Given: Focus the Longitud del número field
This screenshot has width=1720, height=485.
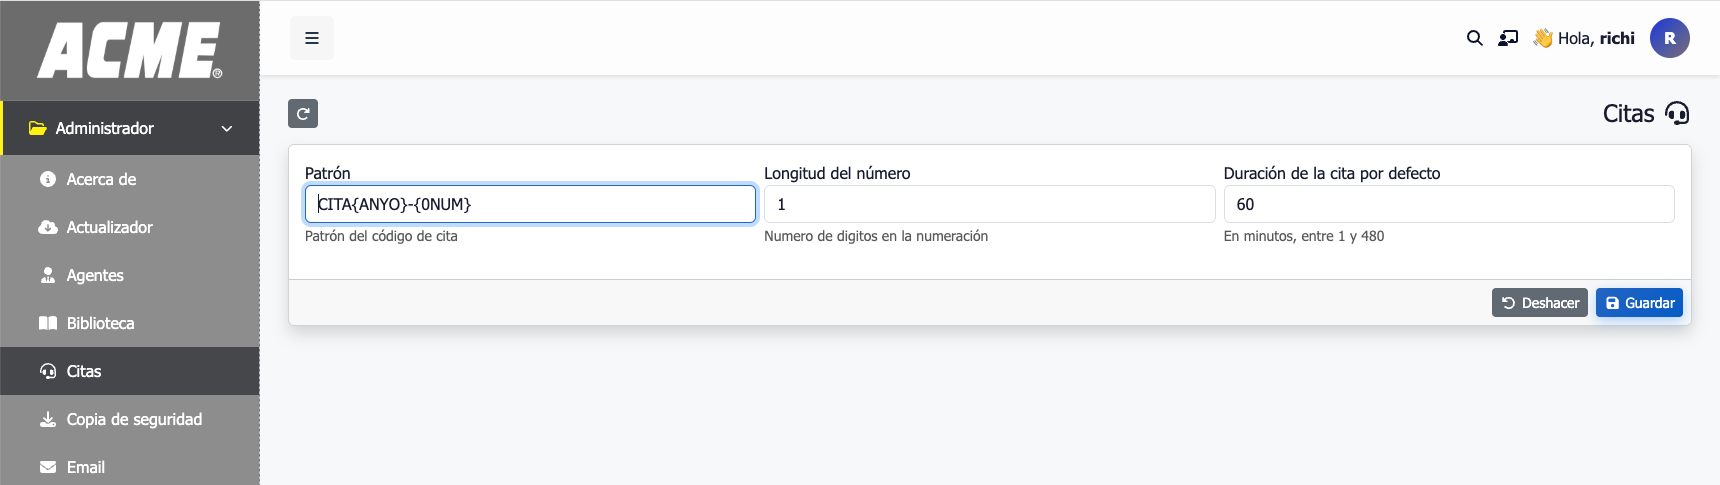Looking at the screenshot, I should (988, 204).
